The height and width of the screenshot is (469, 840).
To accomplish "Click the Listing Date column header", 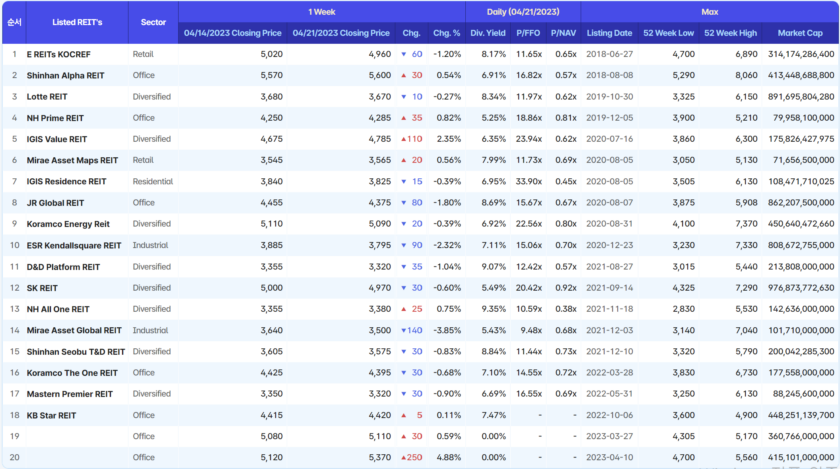I will coord(609,33).
